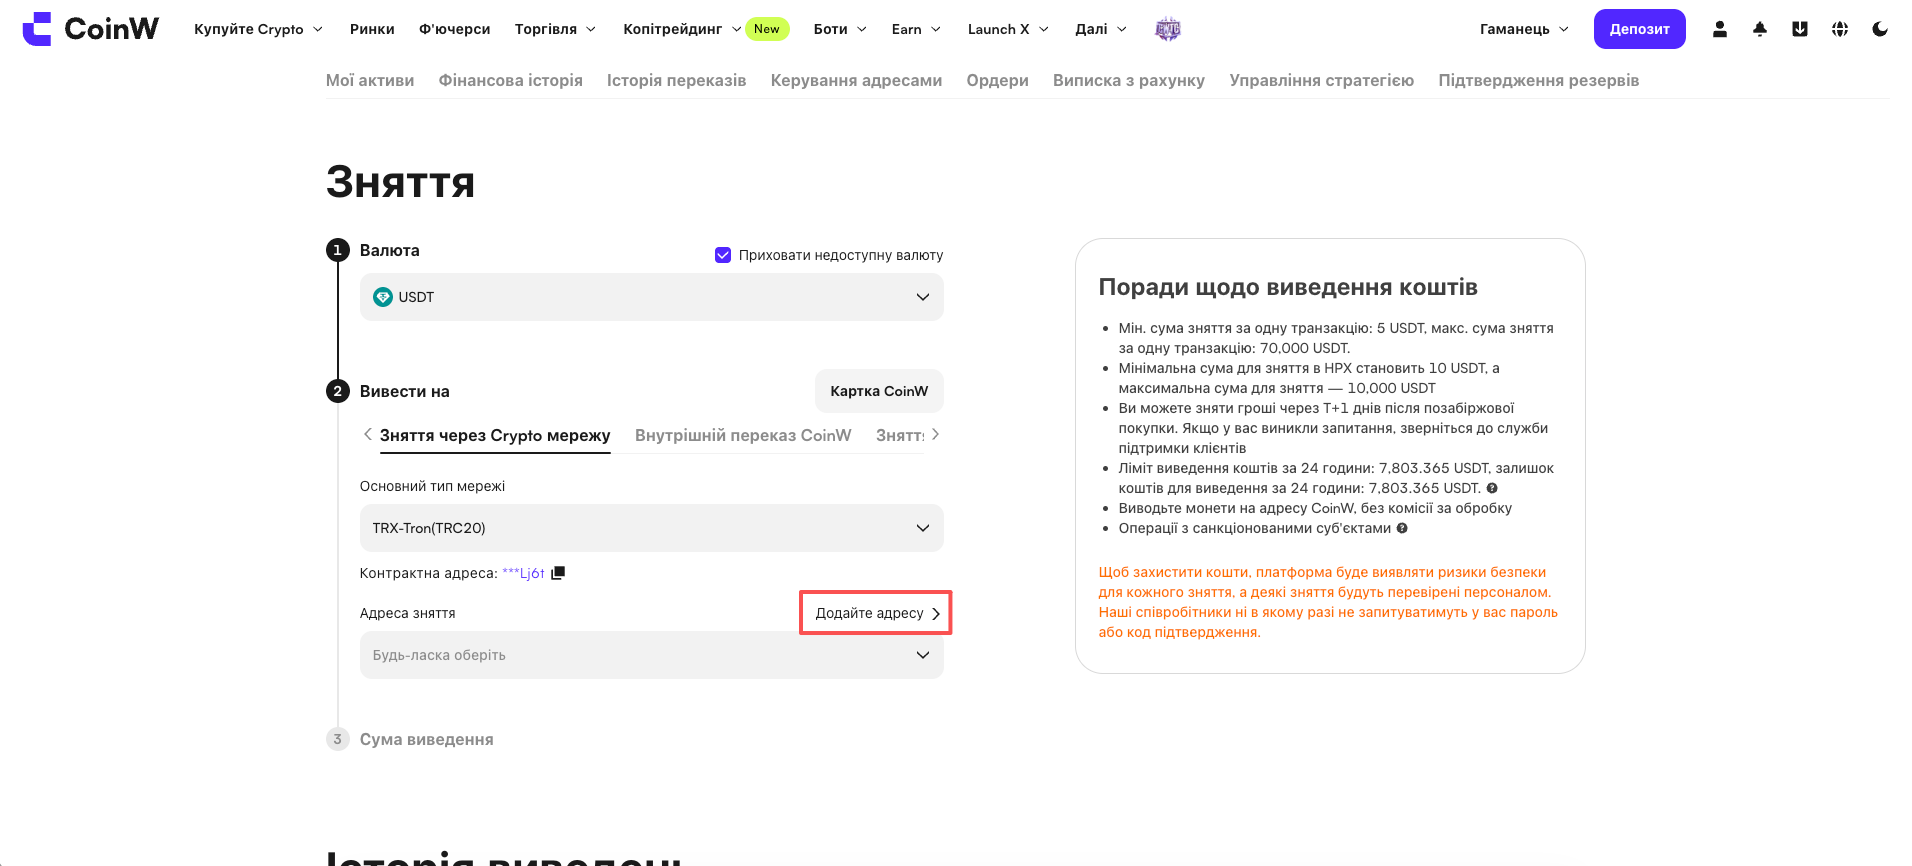Image resolution: width=1912 pixels, height=866 pixels.
Task: Open the Фінансова історія tab
Action: coord(511,80)
